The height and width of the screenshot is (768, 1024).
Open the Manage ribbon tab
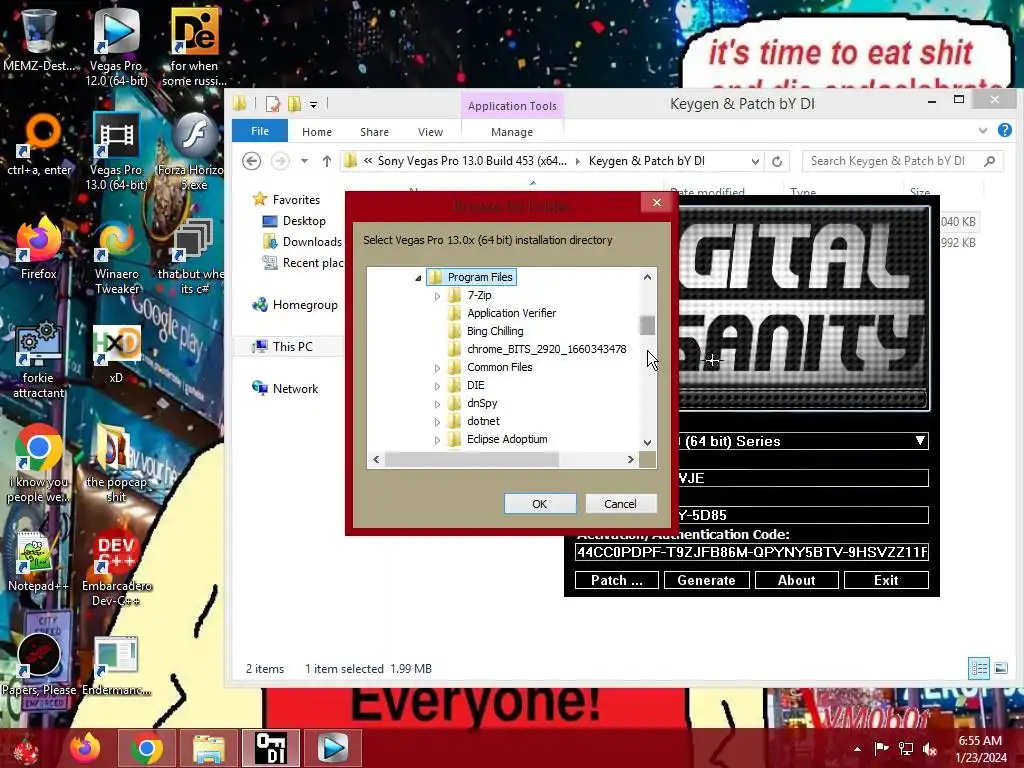[x=512, y=132]
